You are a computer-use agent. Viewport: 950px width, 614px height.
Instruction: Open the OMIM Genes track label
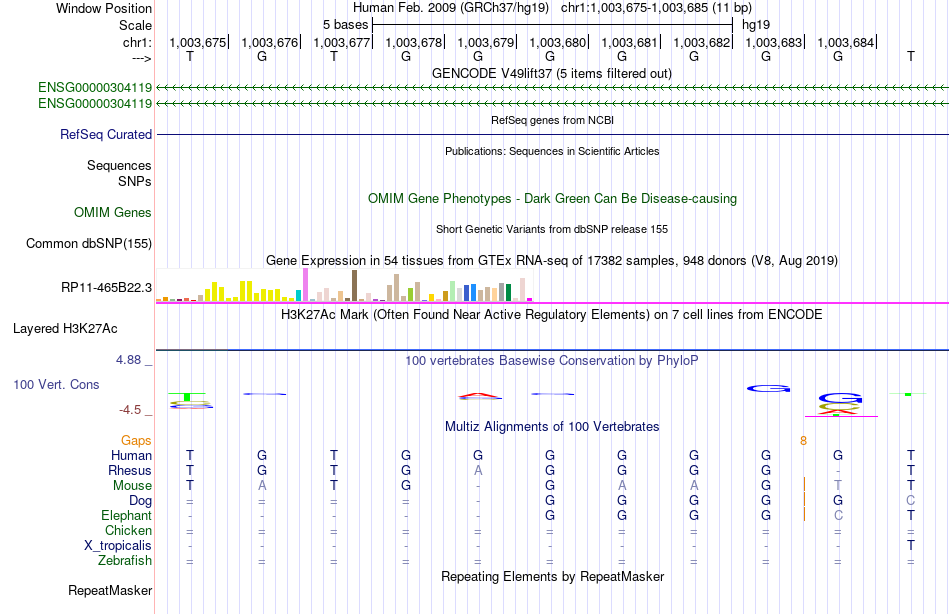(x=113, y=212)
